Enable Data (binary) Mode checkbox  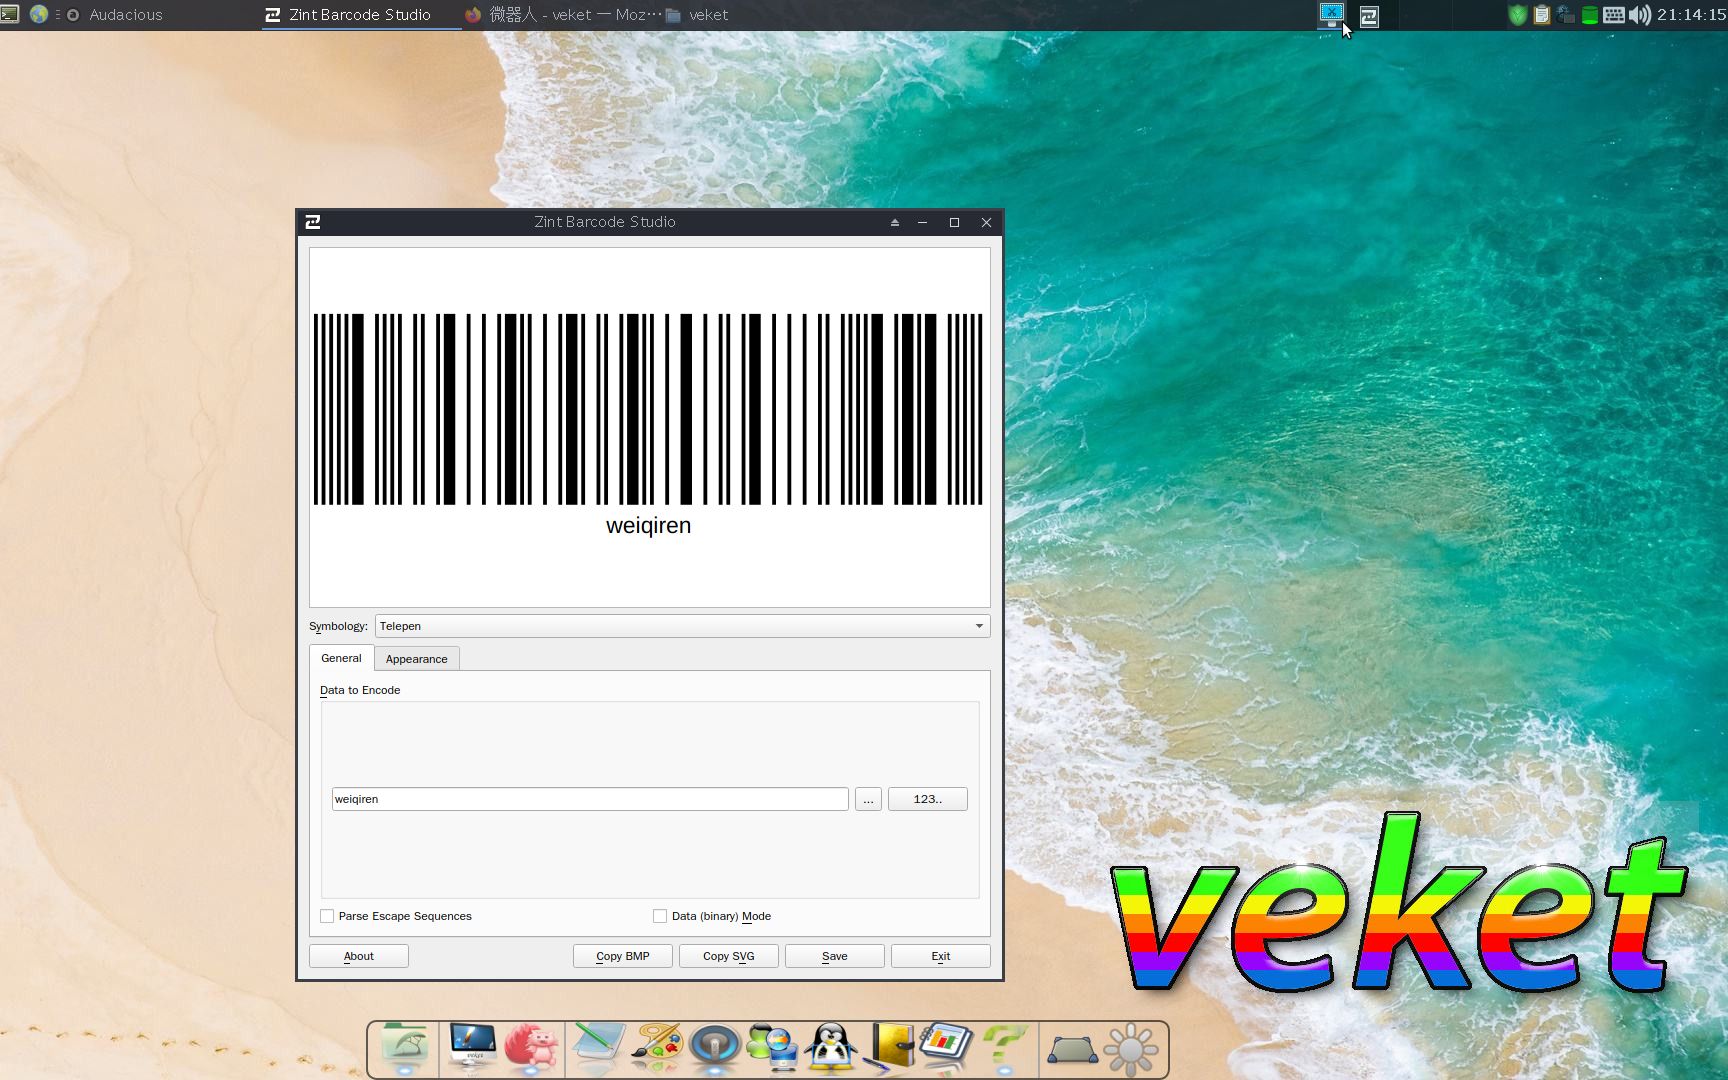660,916
